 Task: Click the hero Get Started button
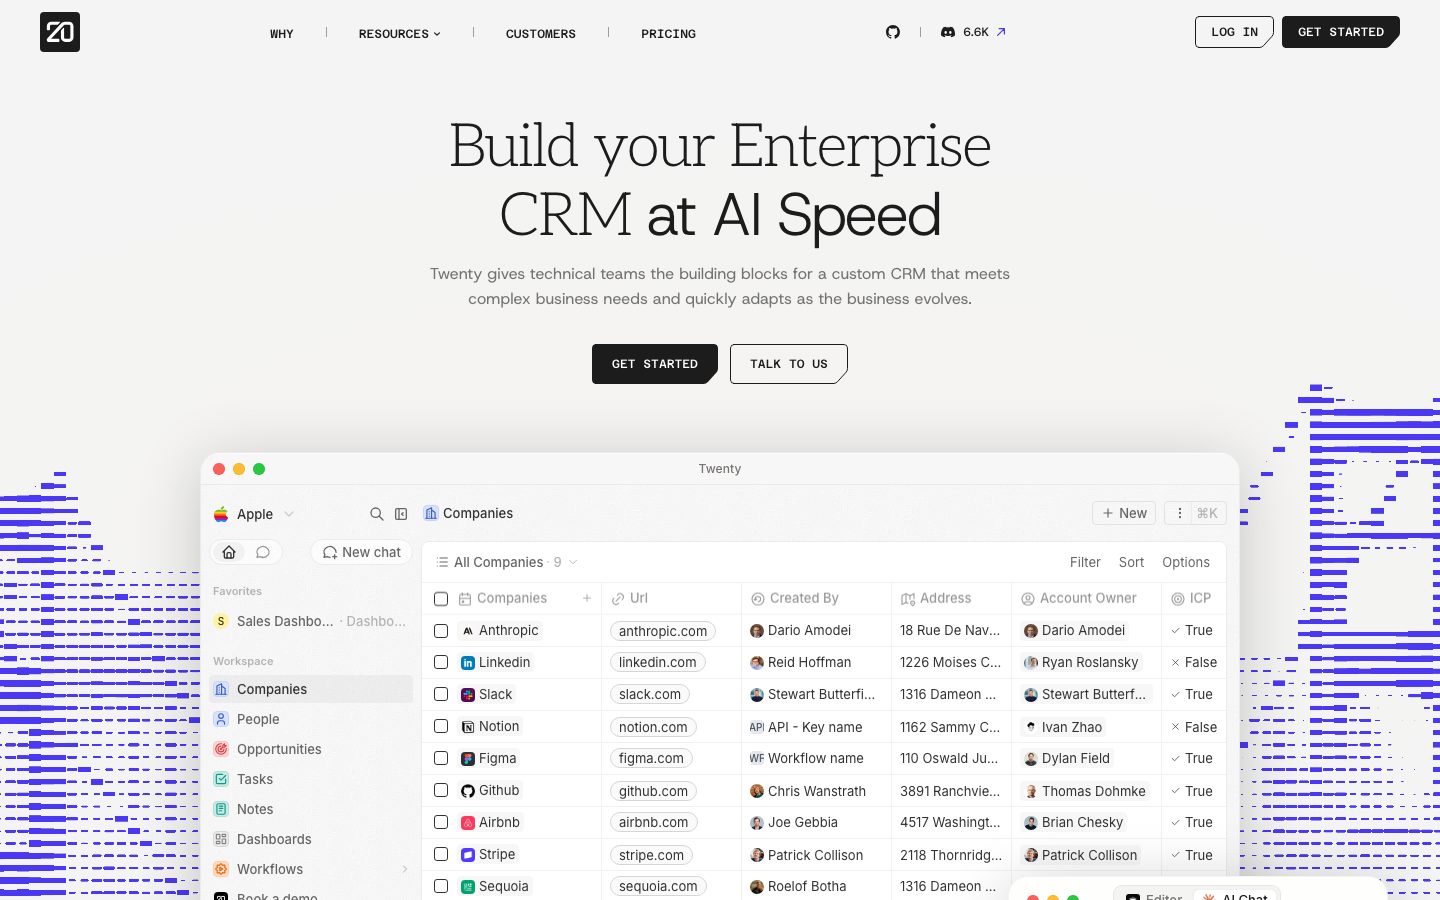coord(655,364)
